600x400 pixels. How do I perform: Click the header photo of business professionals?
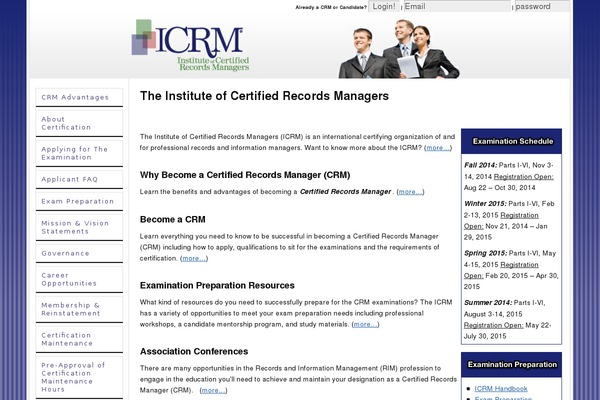[399, 49]
